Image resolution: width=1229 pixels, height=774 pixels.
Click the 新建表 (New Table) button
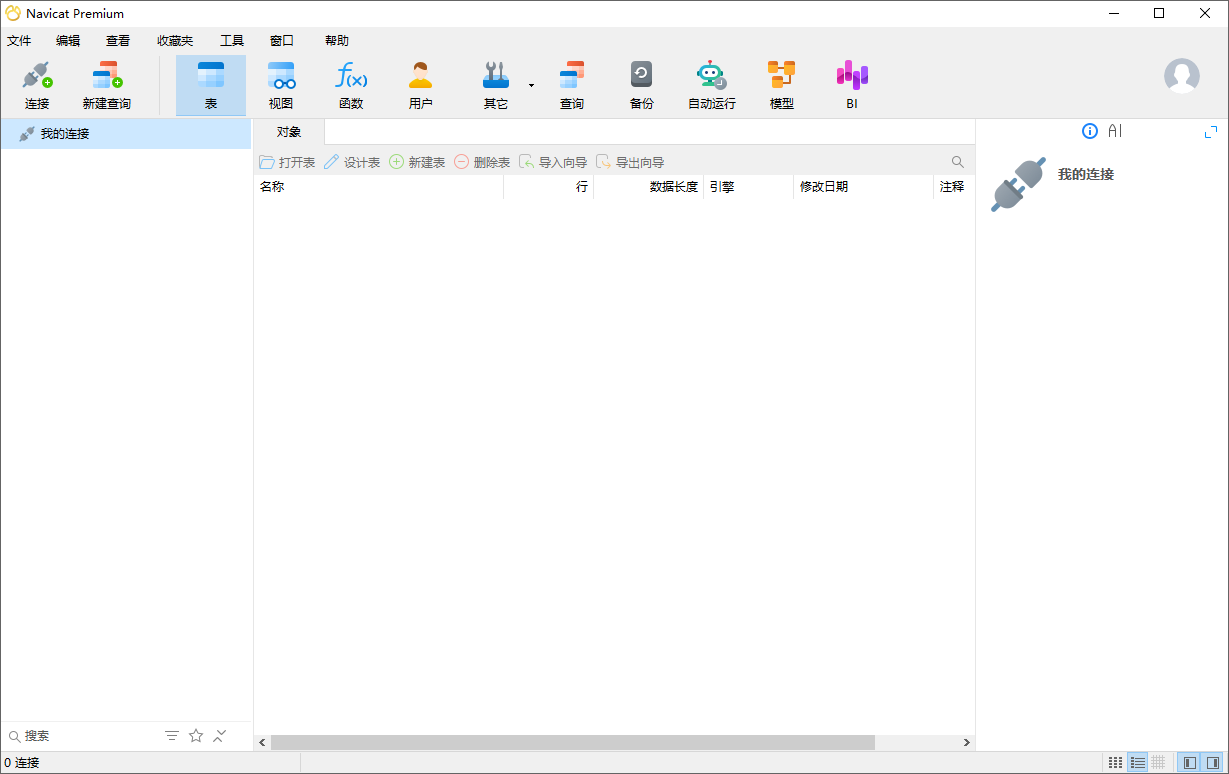(x=416, y=161)
